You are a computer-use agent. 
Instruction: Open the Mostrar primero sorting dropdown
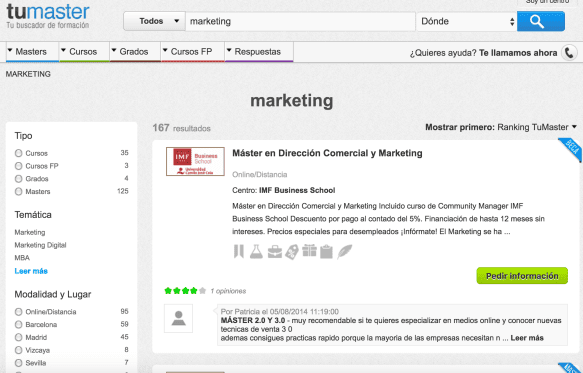[501, 127]
